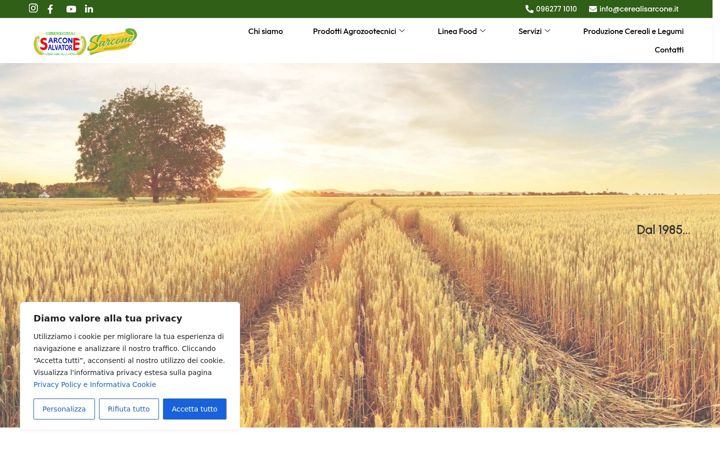This screenshot has width=720, height=450.
Task: Expand the Prodotti Agrozootecnici chevron
Action: coord(402,31)
